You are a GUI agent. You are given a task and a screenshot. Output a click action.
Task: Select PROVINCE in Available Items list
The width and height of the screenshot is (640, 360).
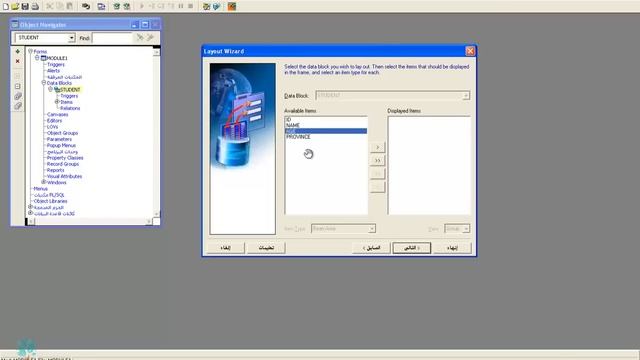click(x=326, y=137)
